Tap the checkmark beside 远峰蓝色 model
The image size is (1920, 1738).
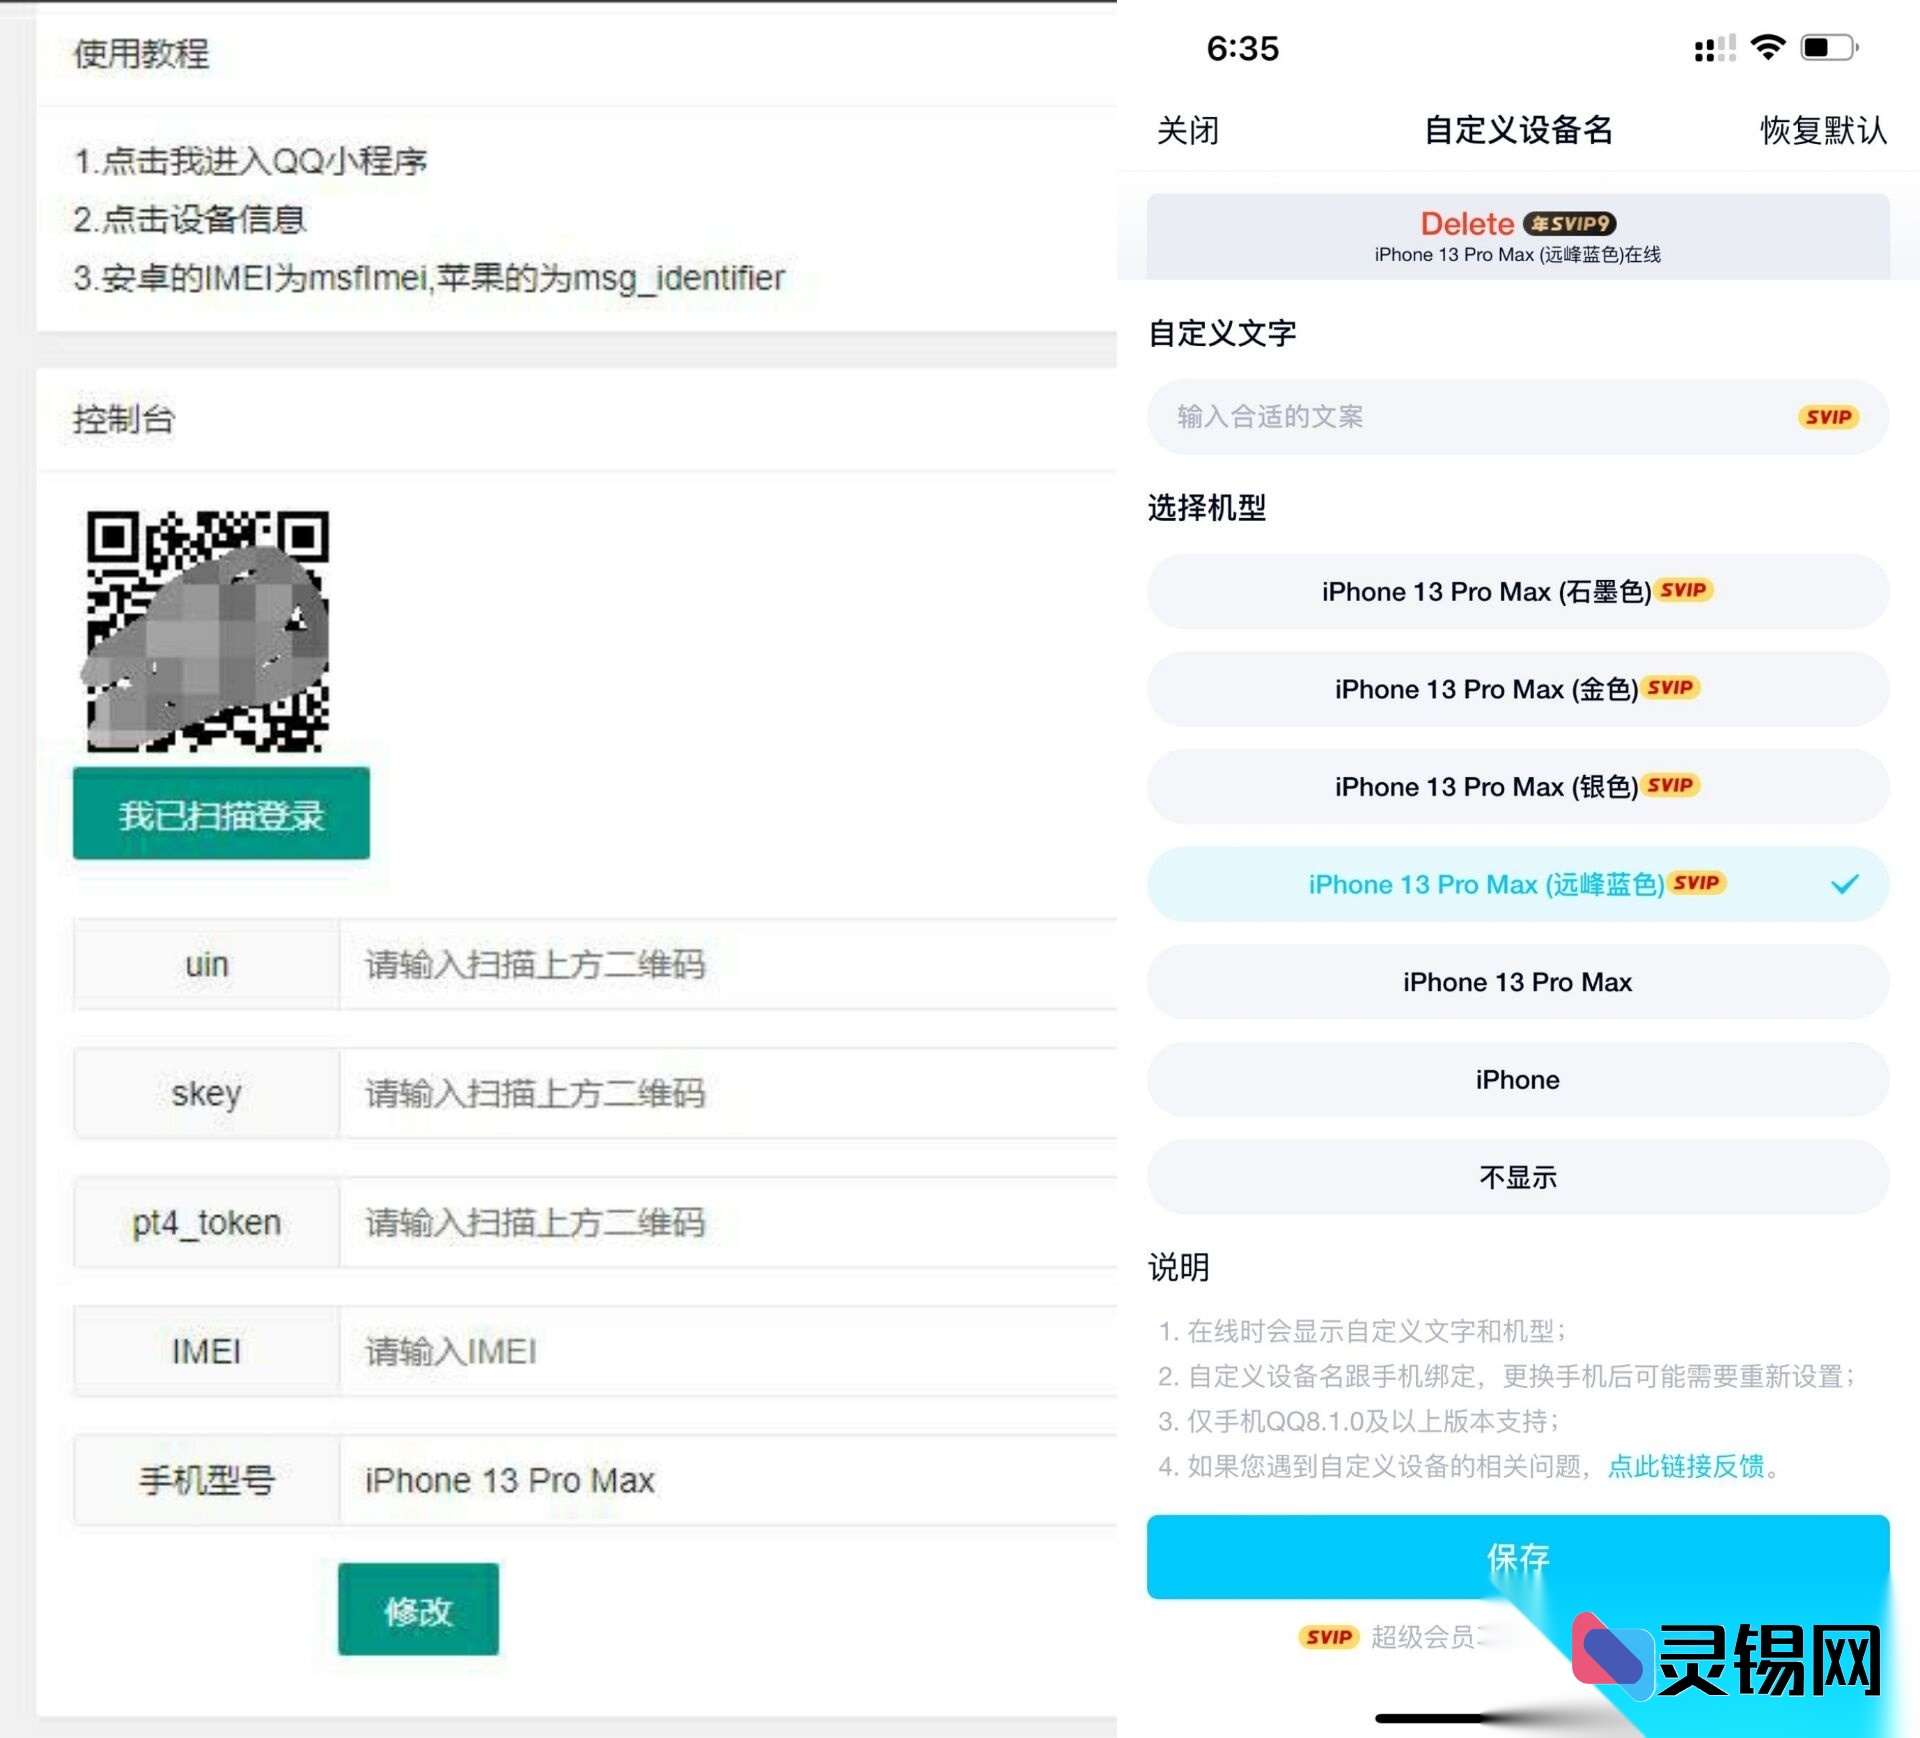(x=1845, y=884)
